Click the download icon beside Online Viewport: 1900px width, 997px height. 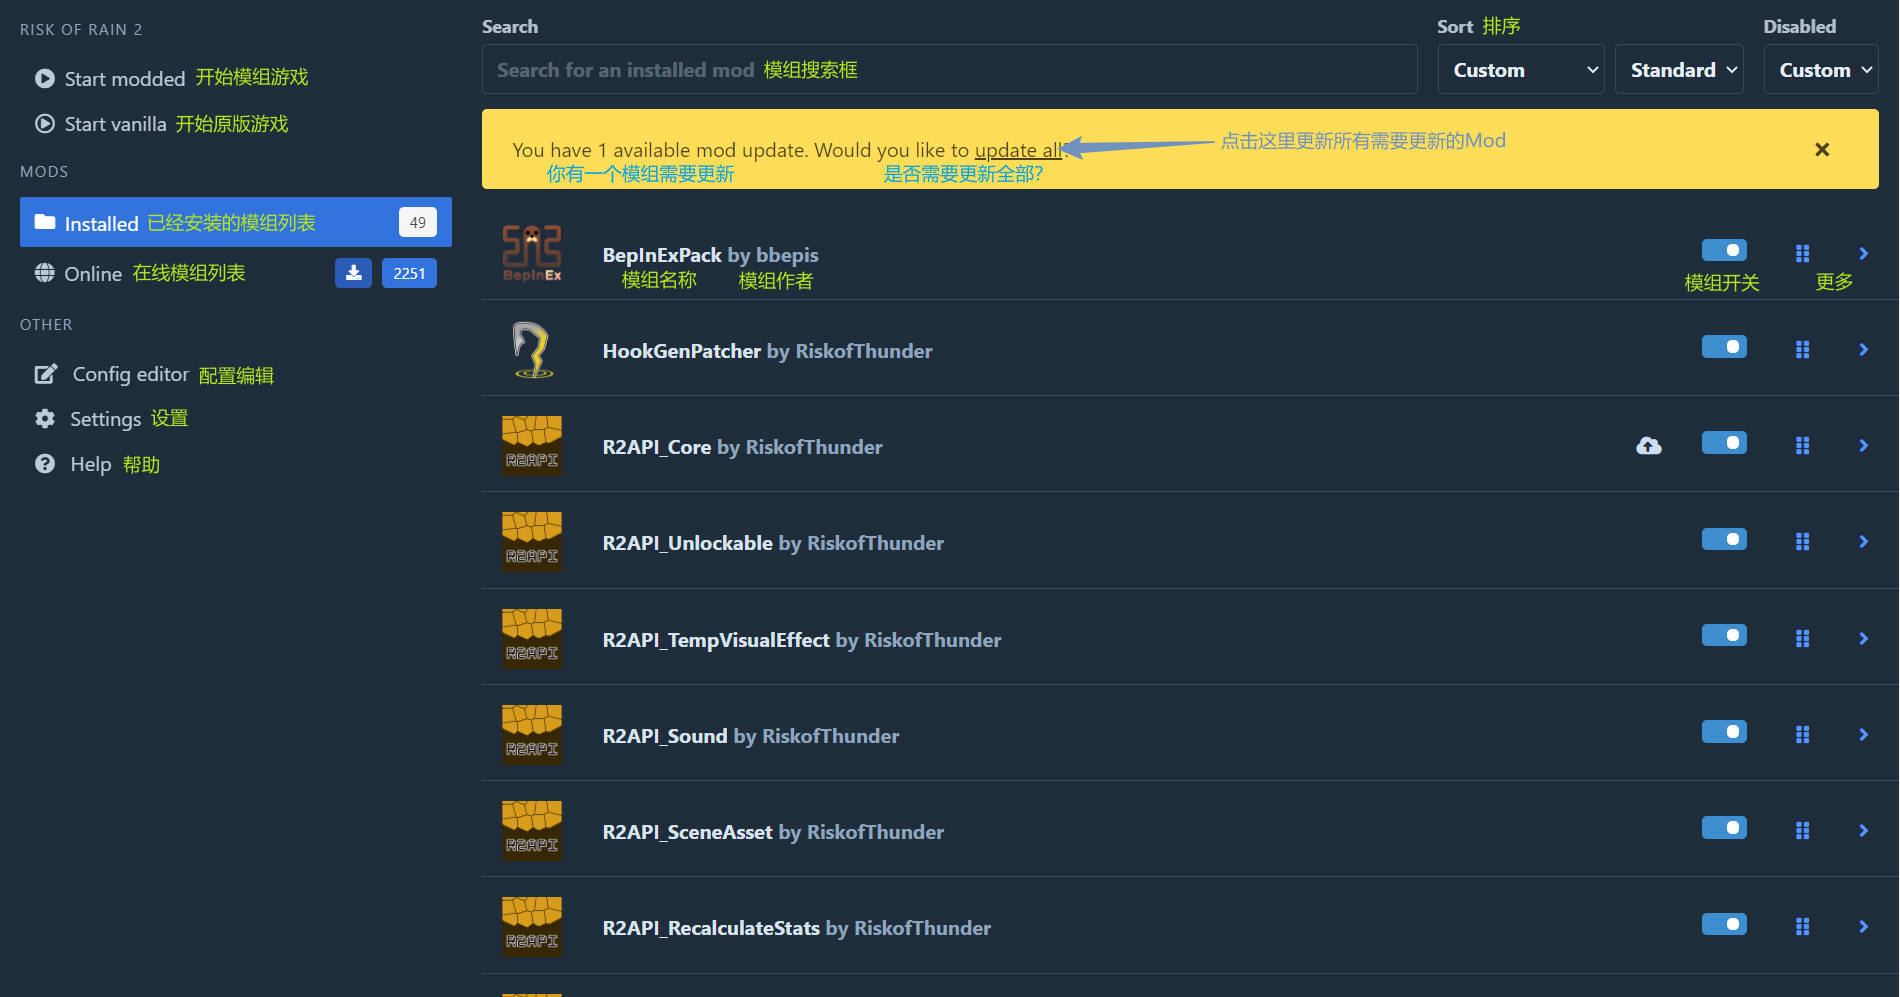(x=353, y=273)
